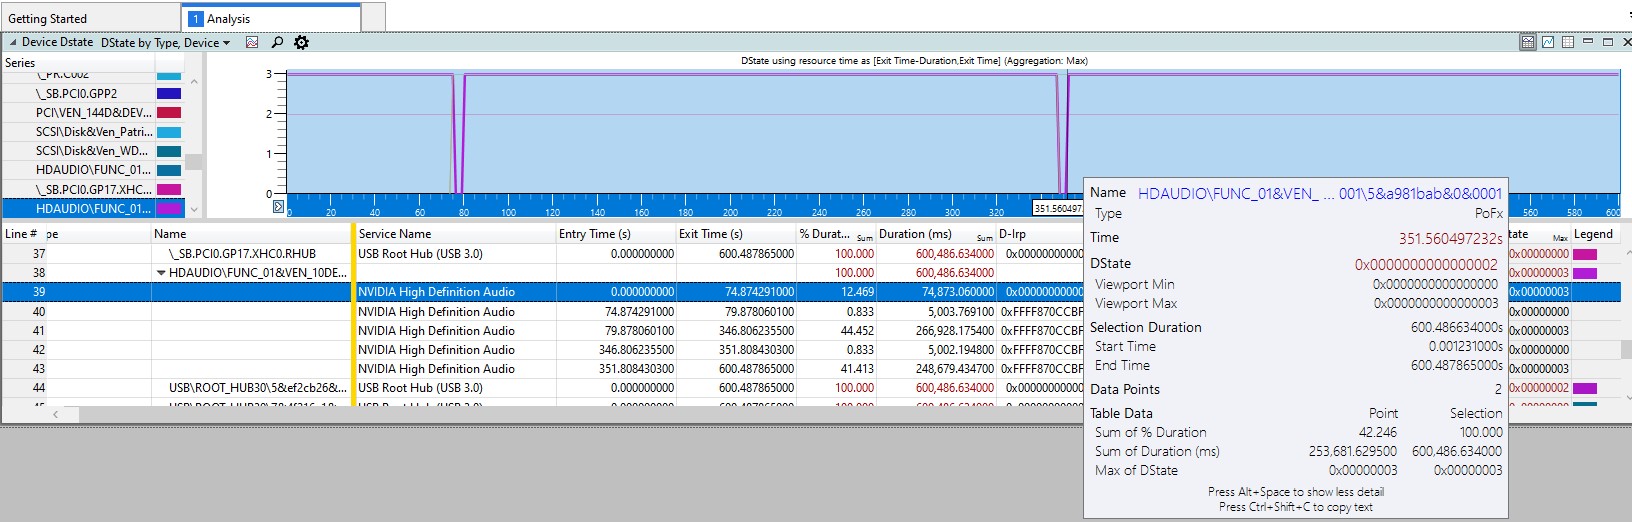Switch to table only layout icon

pos(1568,42)
